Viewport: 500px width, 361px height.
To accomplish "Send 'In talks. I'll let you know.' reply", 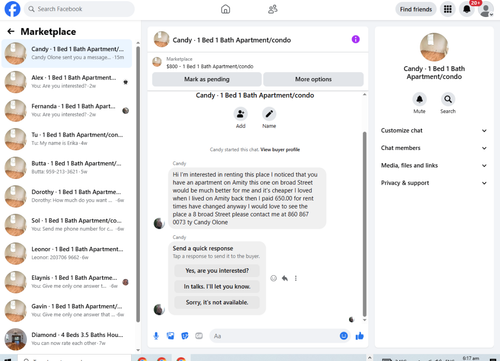I will (217, 287).
